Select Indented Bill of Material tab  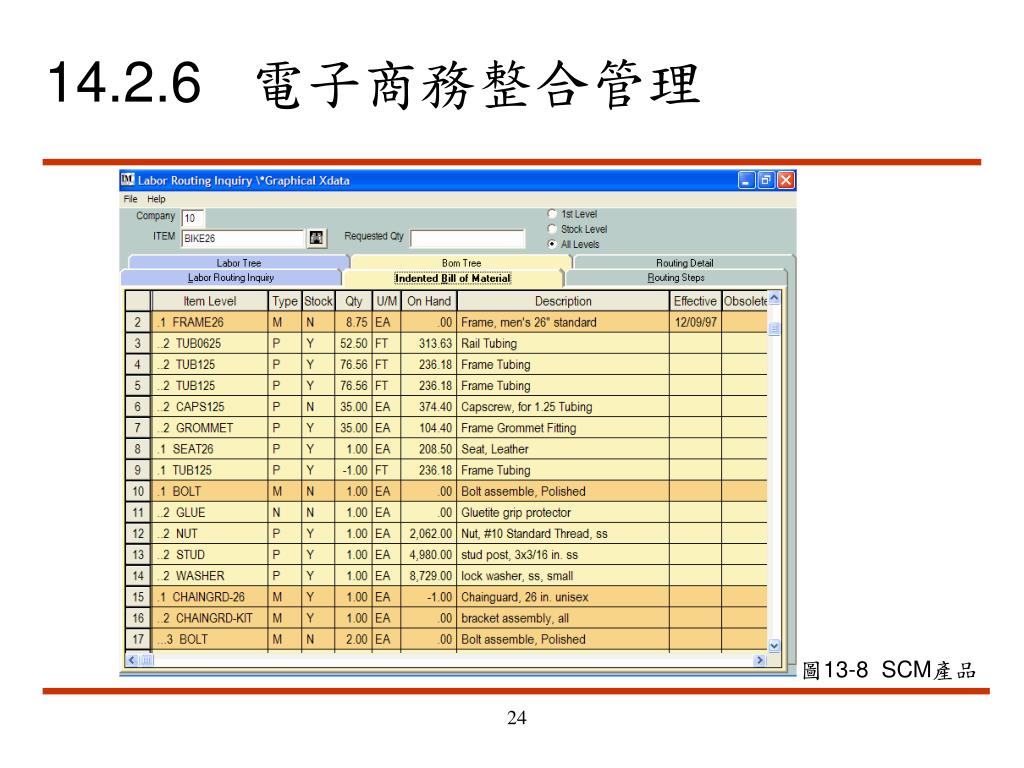453,278
